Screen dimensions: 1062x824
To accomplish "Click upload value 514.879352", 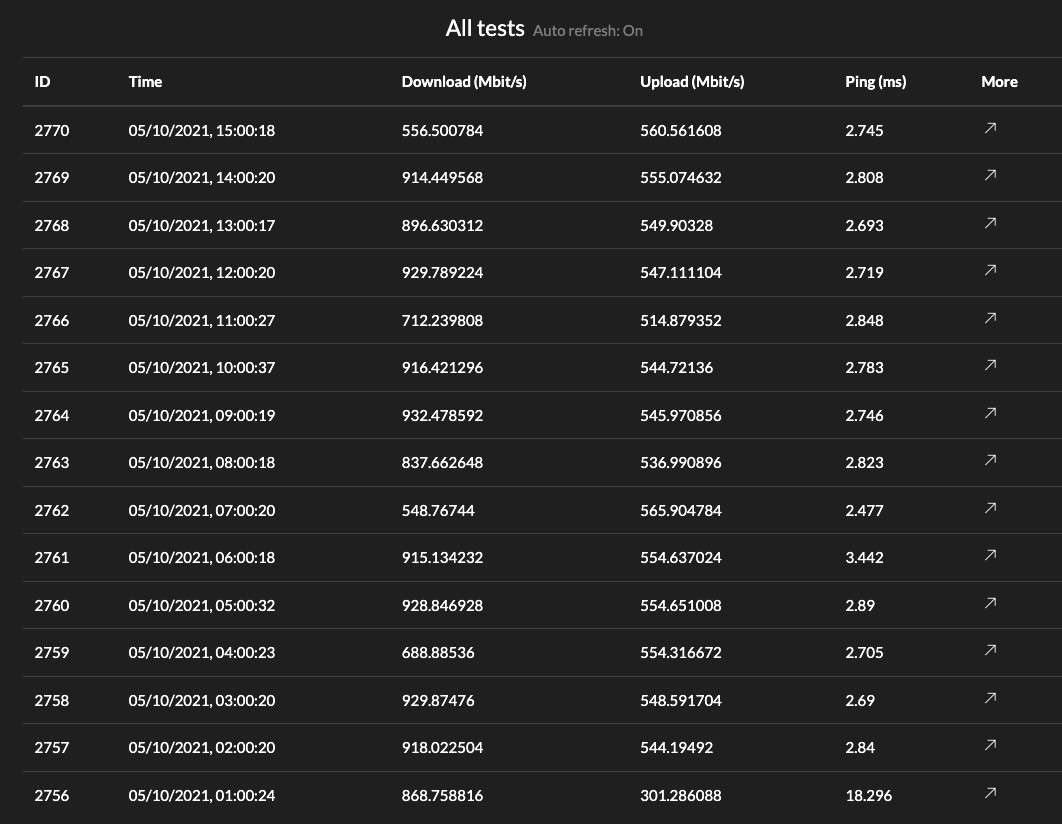I will click(x=681, y=320).
